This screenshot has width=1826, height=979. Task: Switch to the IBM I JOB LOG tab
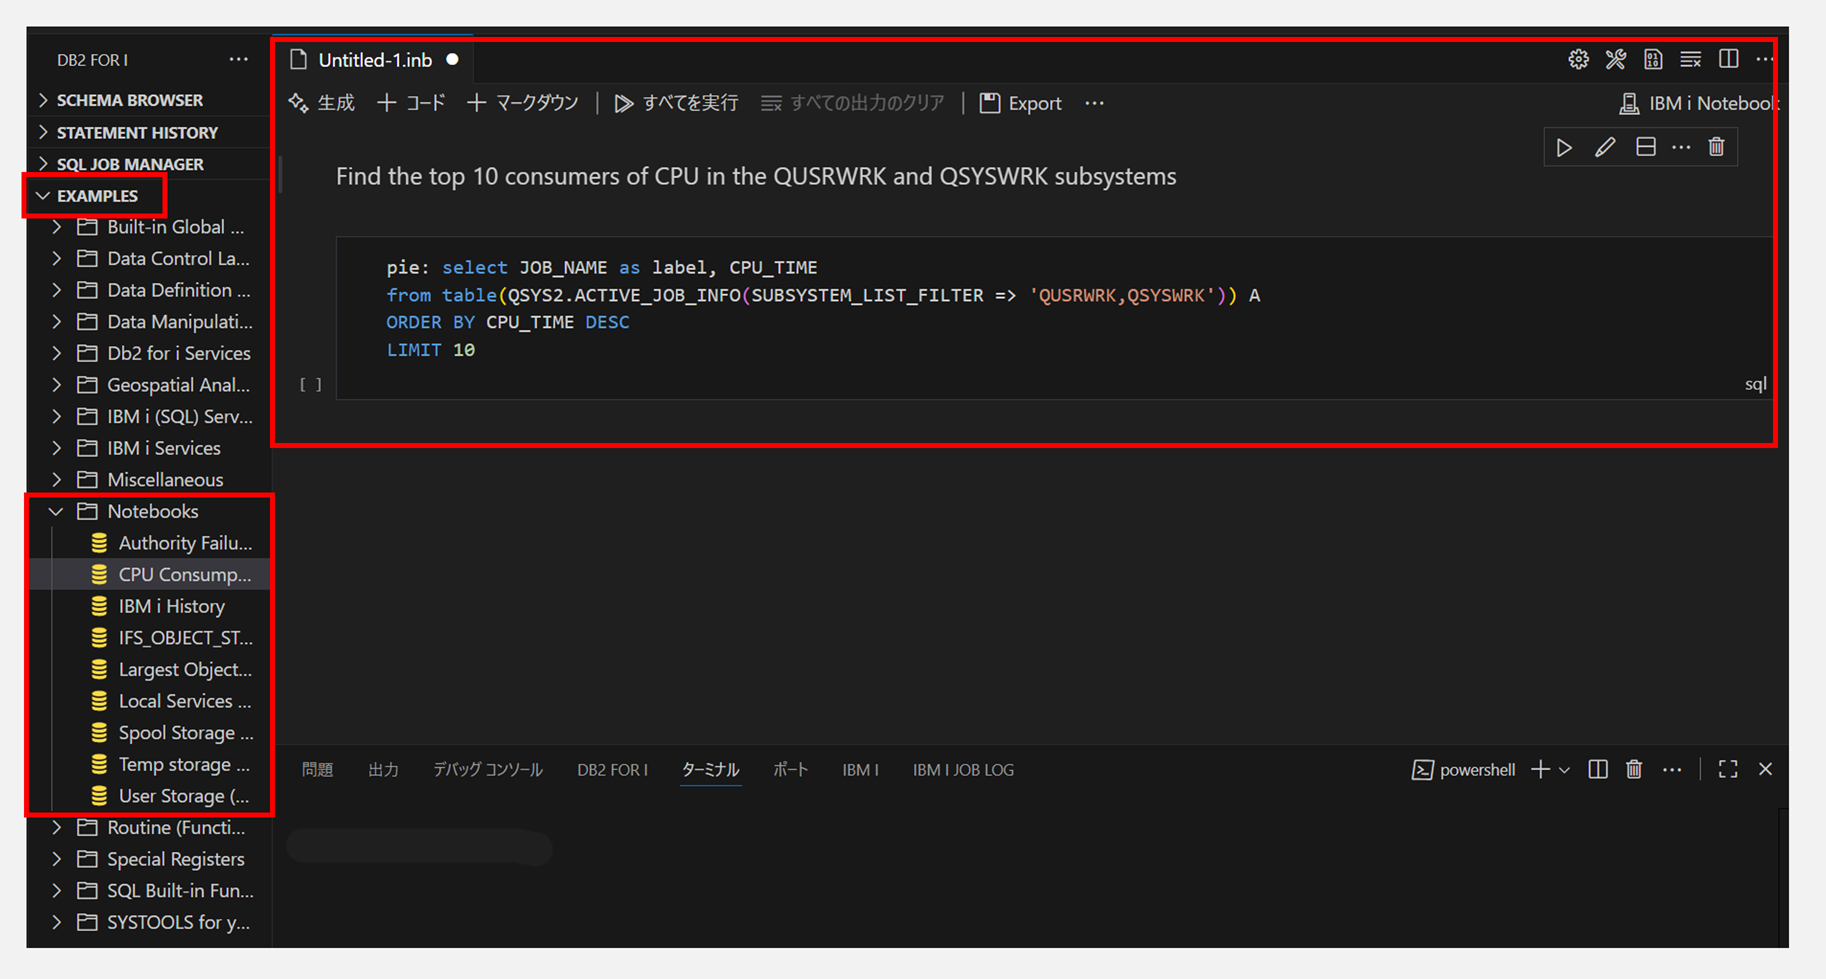963,770
